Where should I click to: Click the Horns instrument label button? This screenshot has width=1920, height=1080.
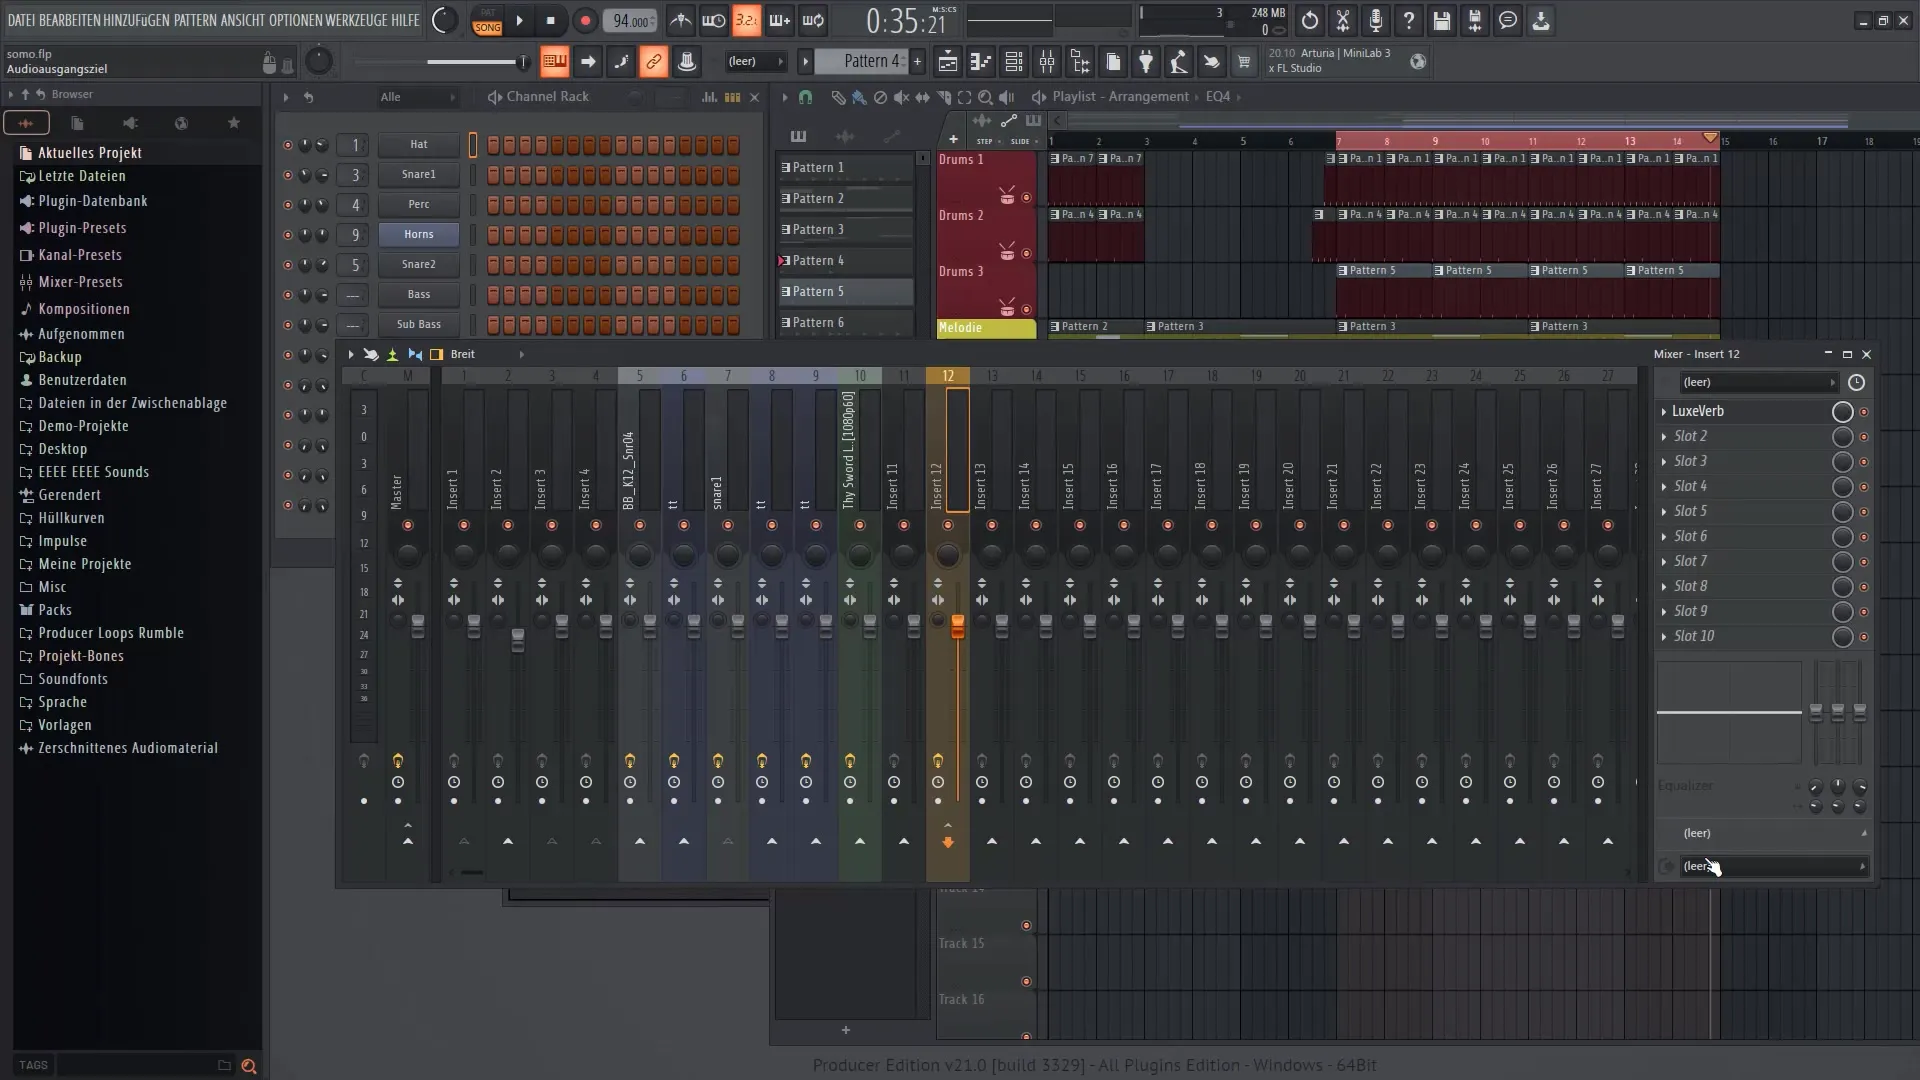coord(418,233)
